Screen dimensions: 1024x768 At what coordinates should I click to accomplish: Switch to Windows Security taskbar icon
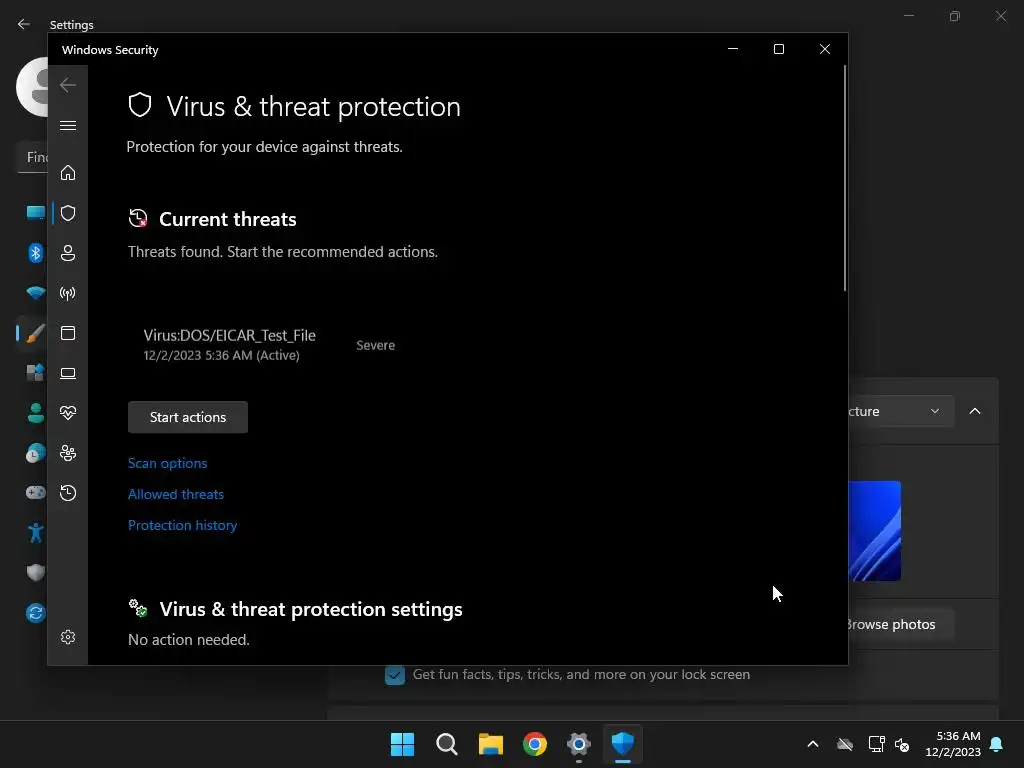pos(622,744)
